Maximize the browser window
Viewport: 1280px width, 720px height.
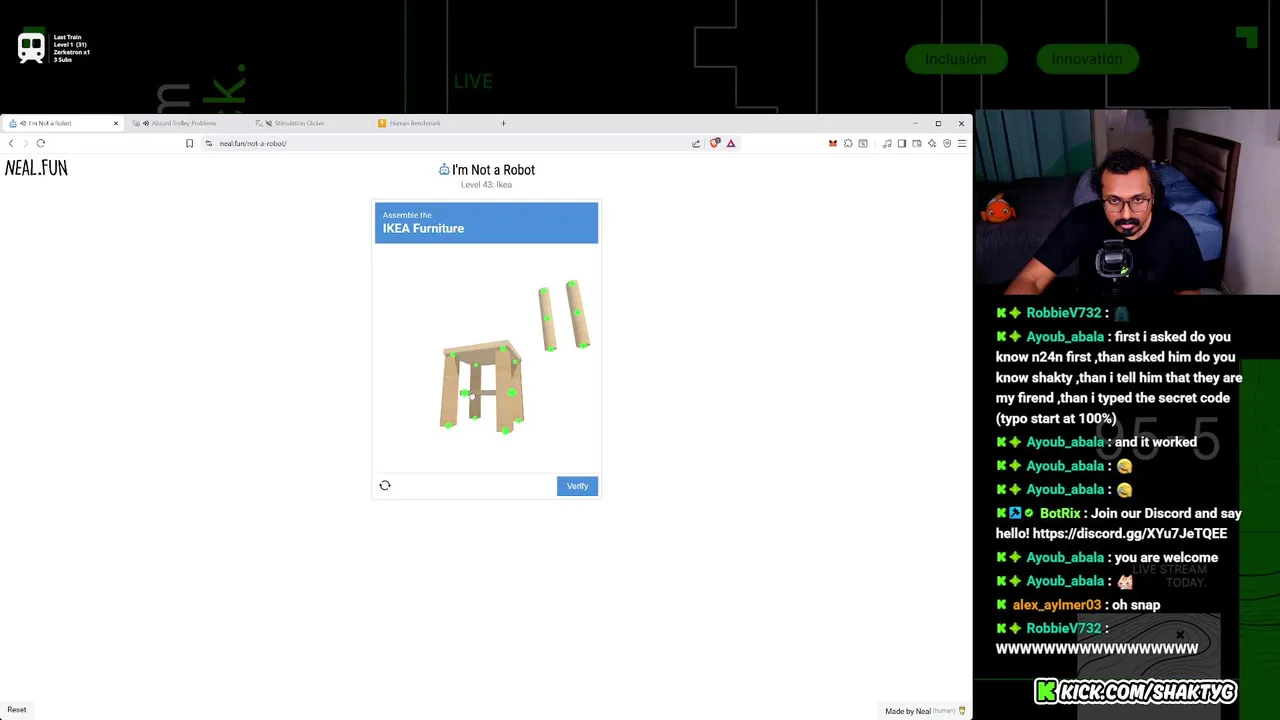click(x=938, y=123)
